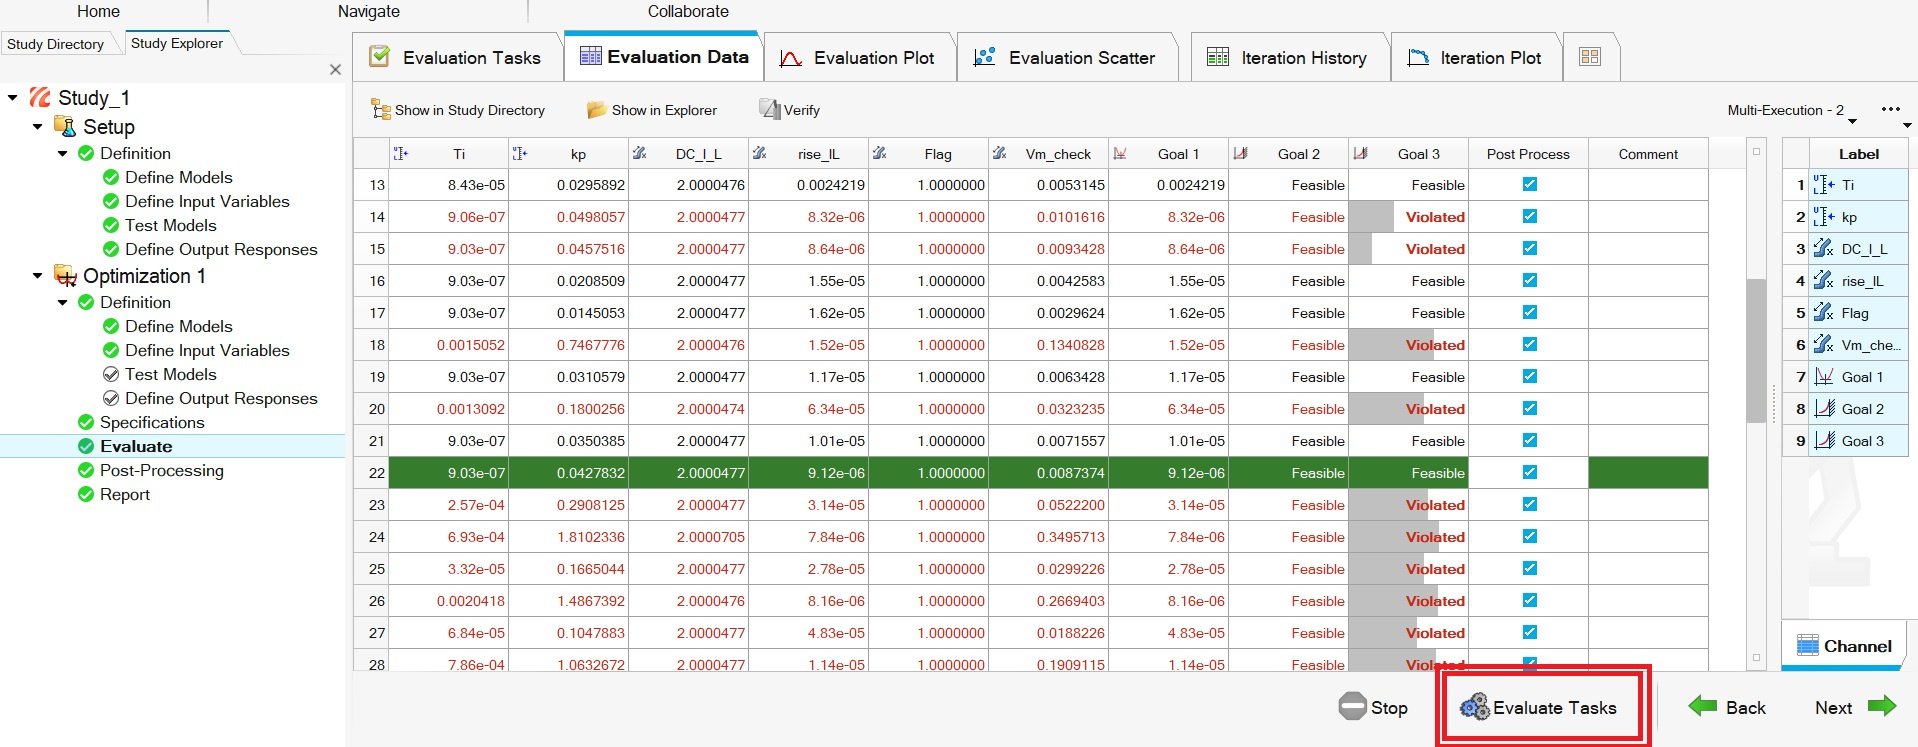The image size is (1918, 747).
Task: Select Test Models under Optimization 1
Action: 171,374
